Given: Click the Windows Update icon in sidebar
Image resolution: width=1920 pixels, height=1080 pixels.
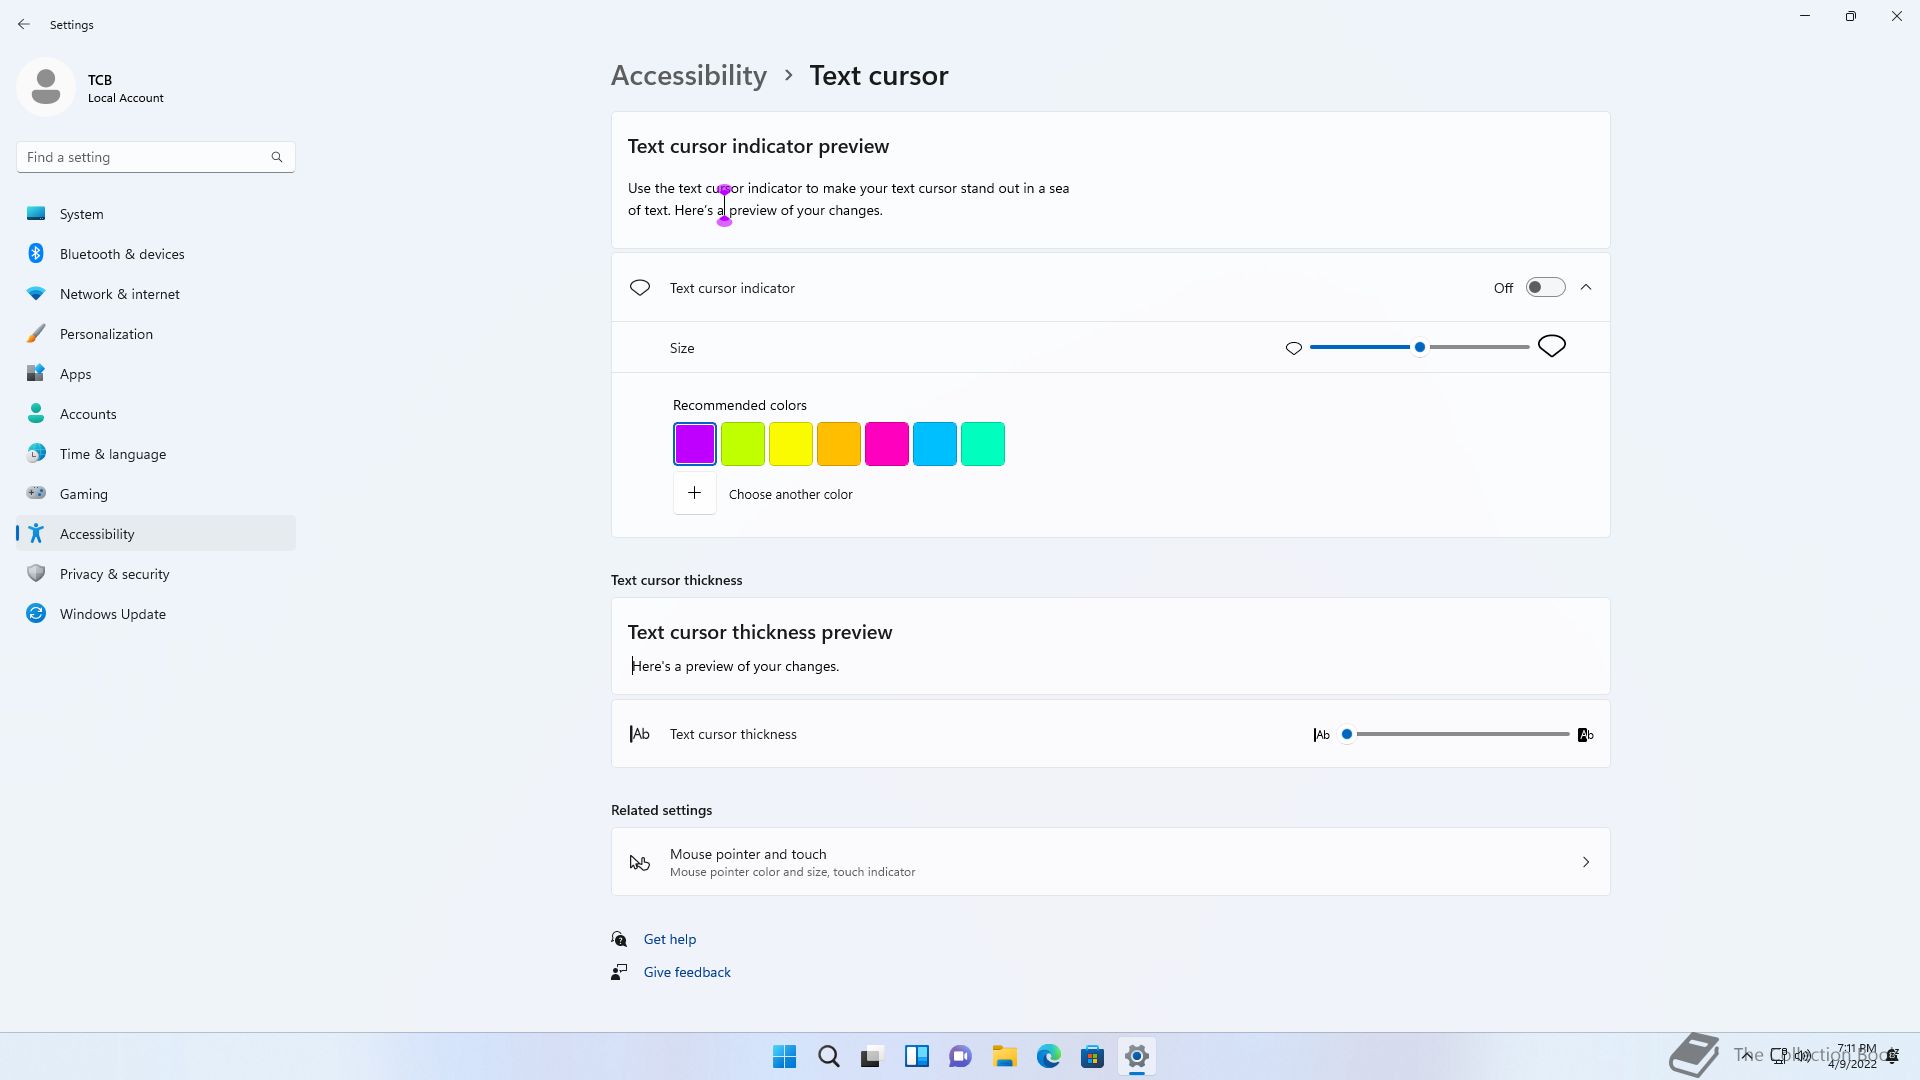Looking at the screenshot, I should tap(36, 614).
